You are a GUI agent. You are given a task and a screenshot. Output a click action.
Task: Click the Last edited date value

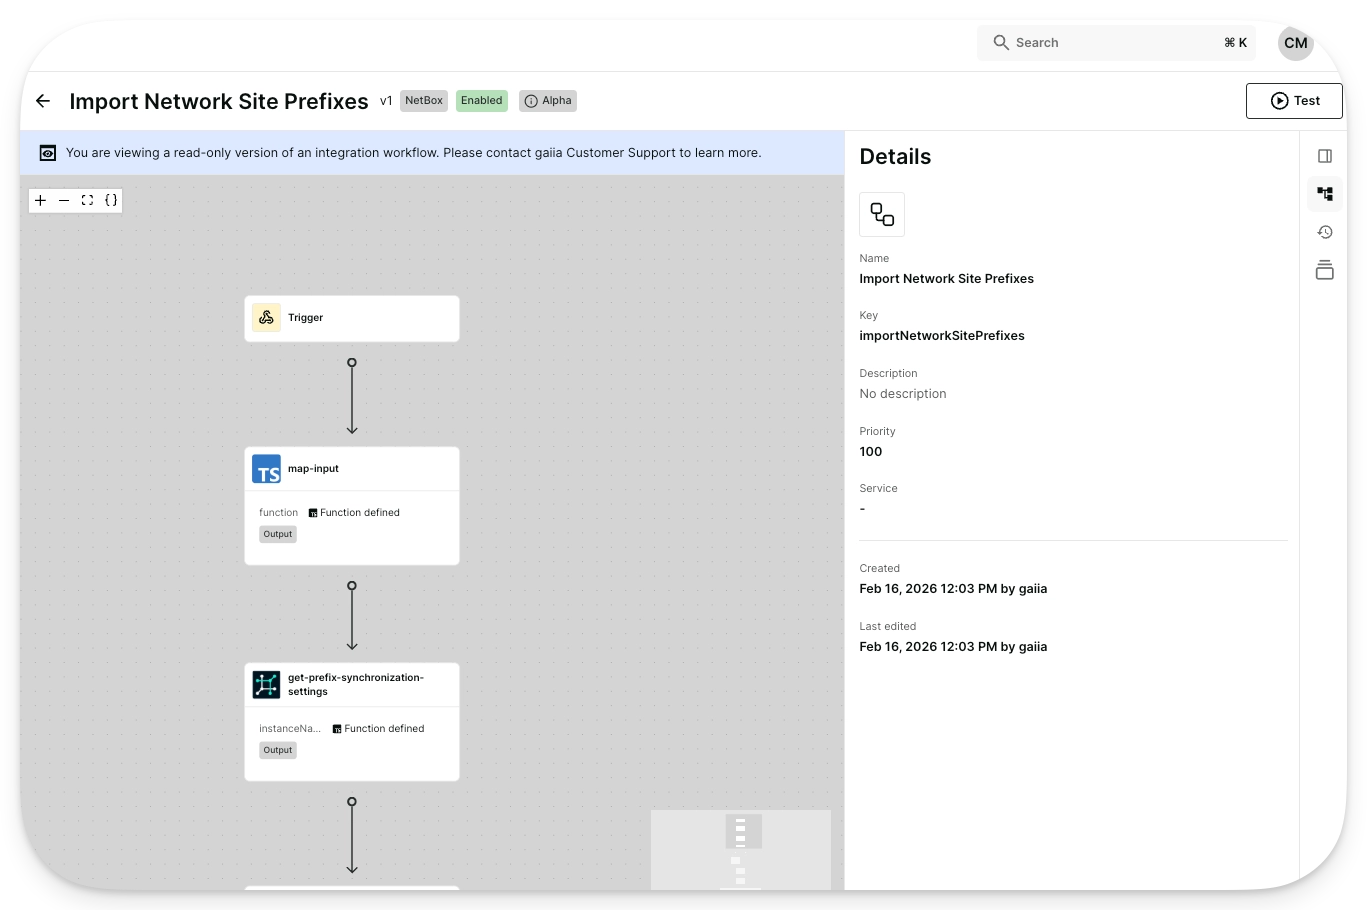(953, 647)
